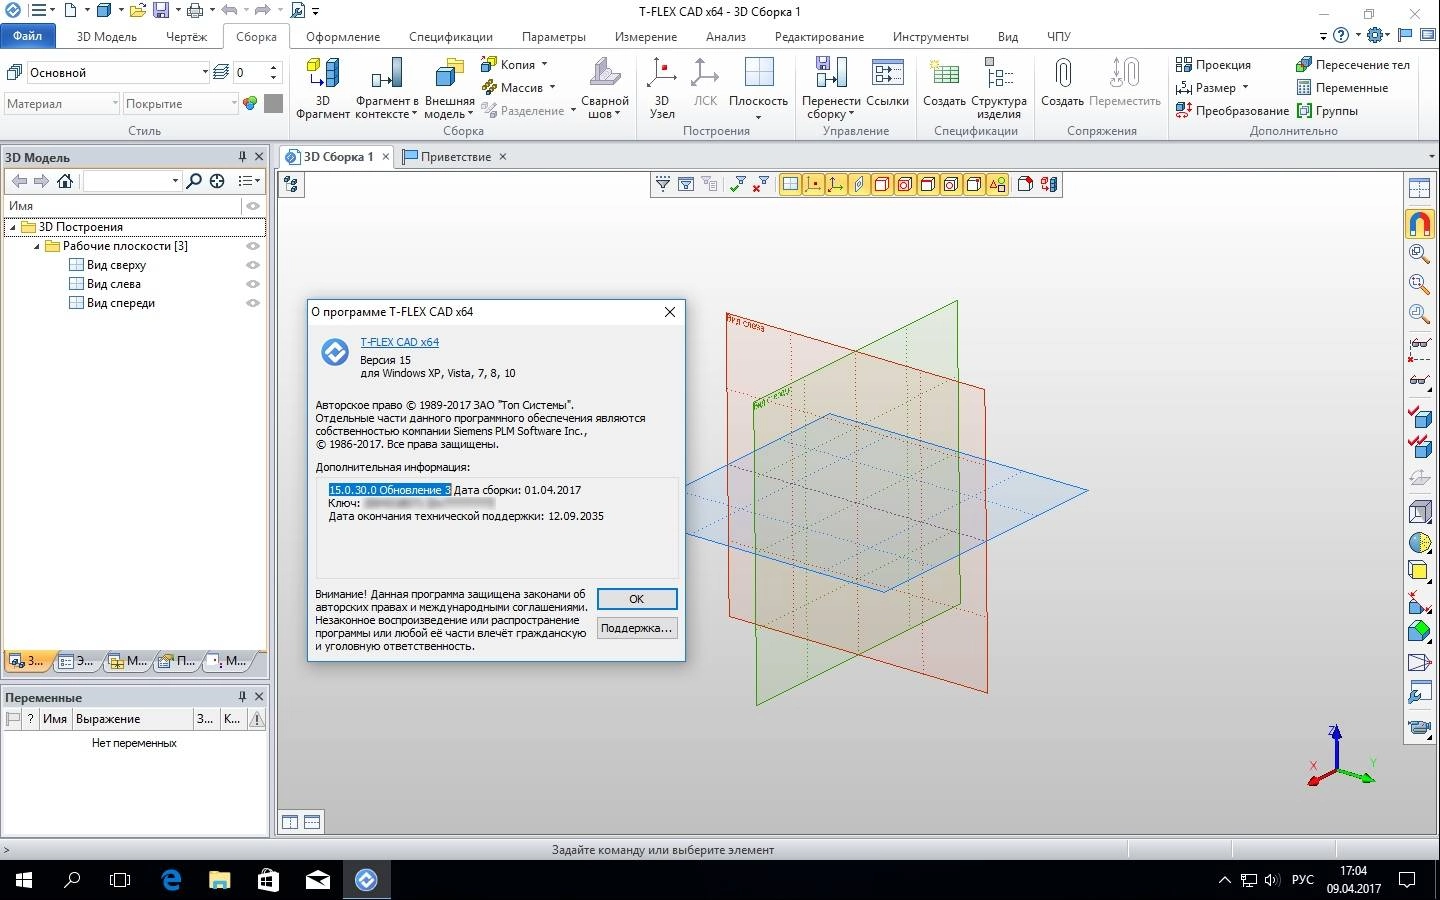Click the search field in 3D Модель panel

131,181
